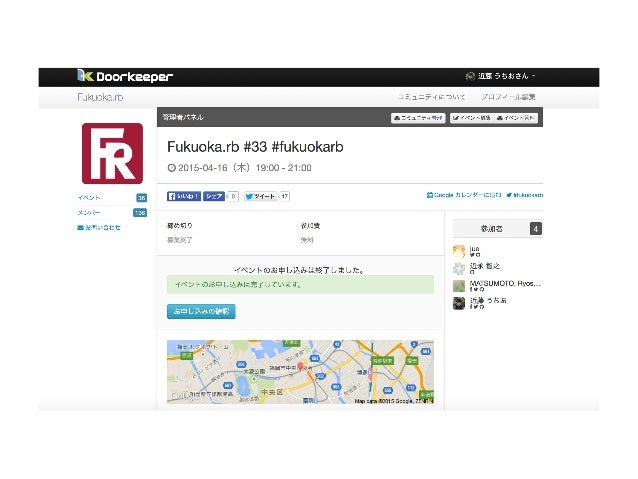Click the second participant's avatar
Screen dimensions: 638x479
coord(459,268)
